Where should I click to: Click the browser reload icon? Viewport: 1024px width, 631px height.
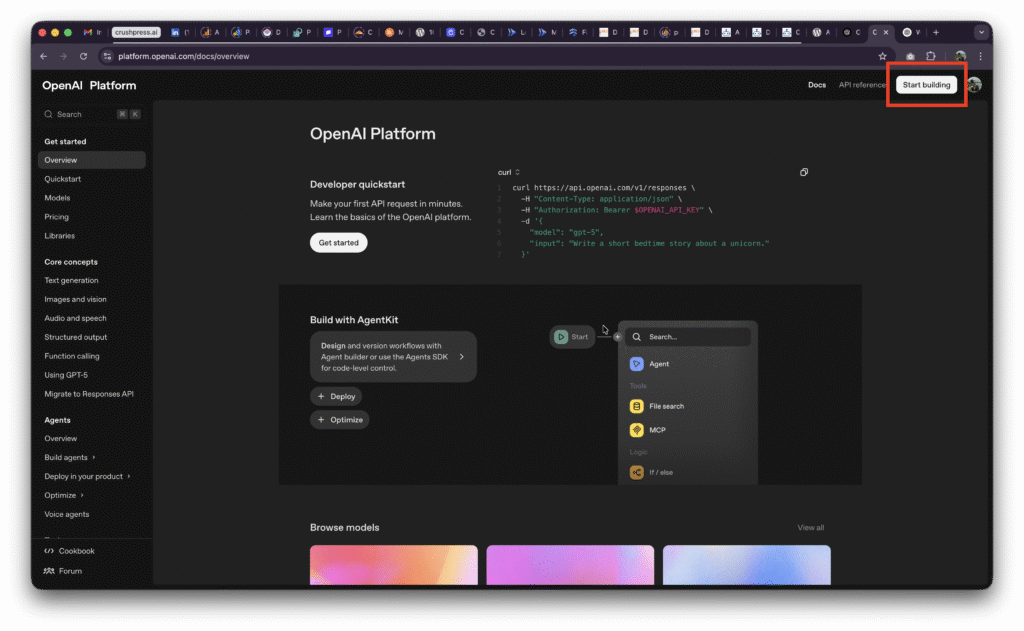tap(84, 56)
